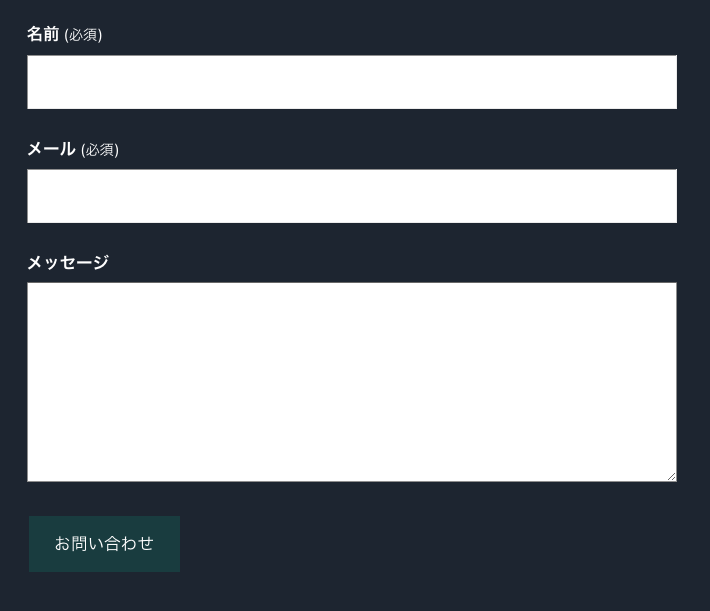The image size is (710, 611).
Task: Click the dark green button below the message box
Action: point(104,544)
